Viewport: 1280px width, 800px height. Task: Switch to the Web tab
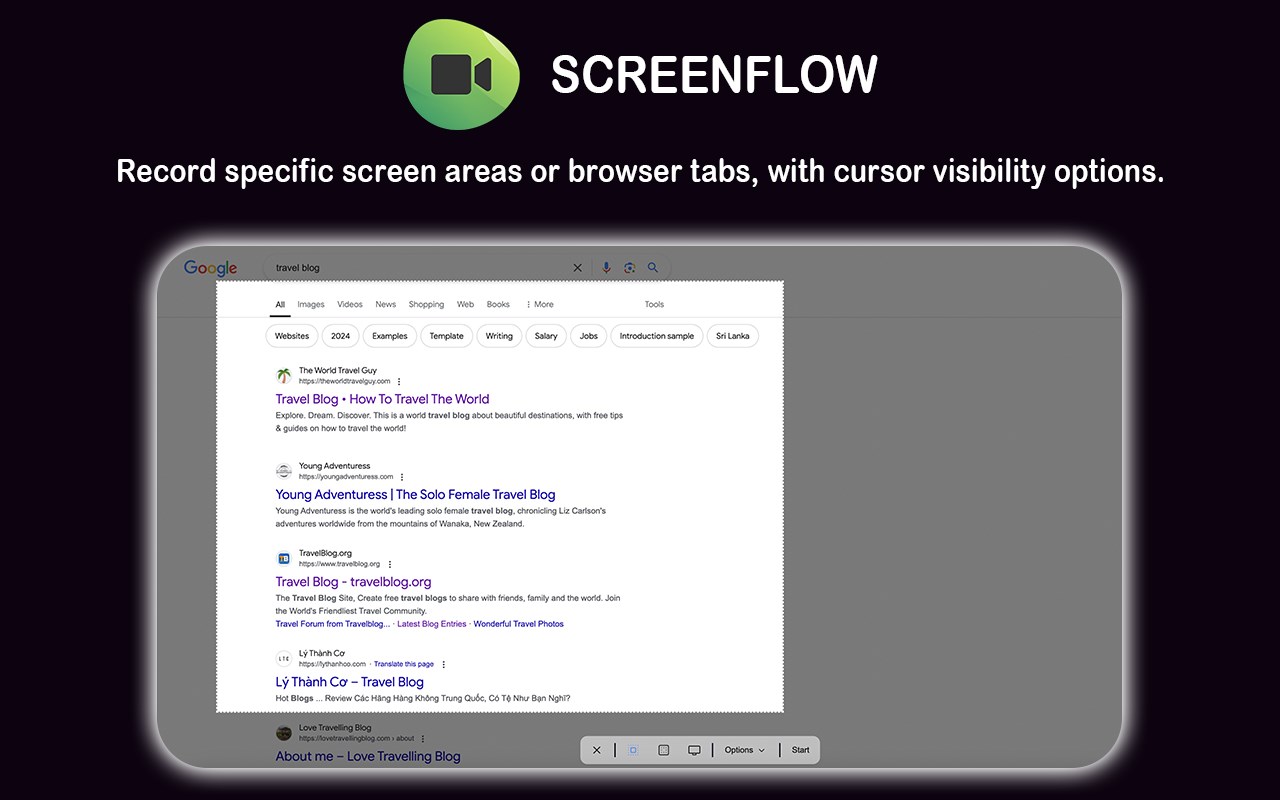point(466,305)
